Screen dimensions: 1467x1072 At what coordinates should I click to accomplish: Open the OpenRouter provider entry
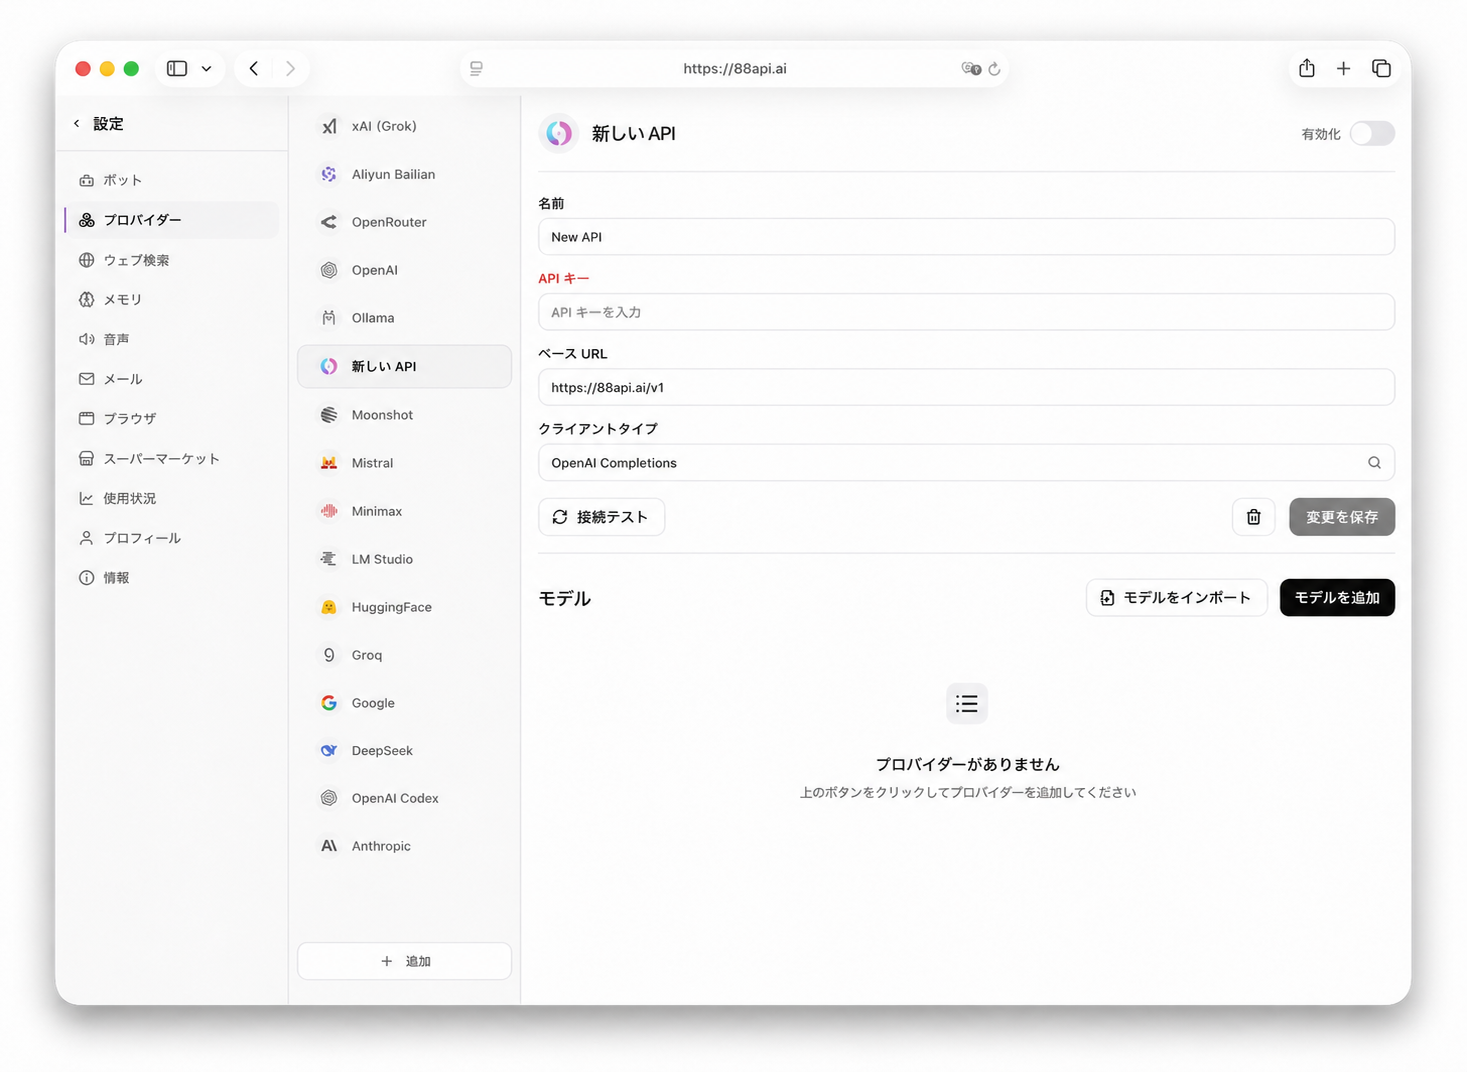point(404,222)
